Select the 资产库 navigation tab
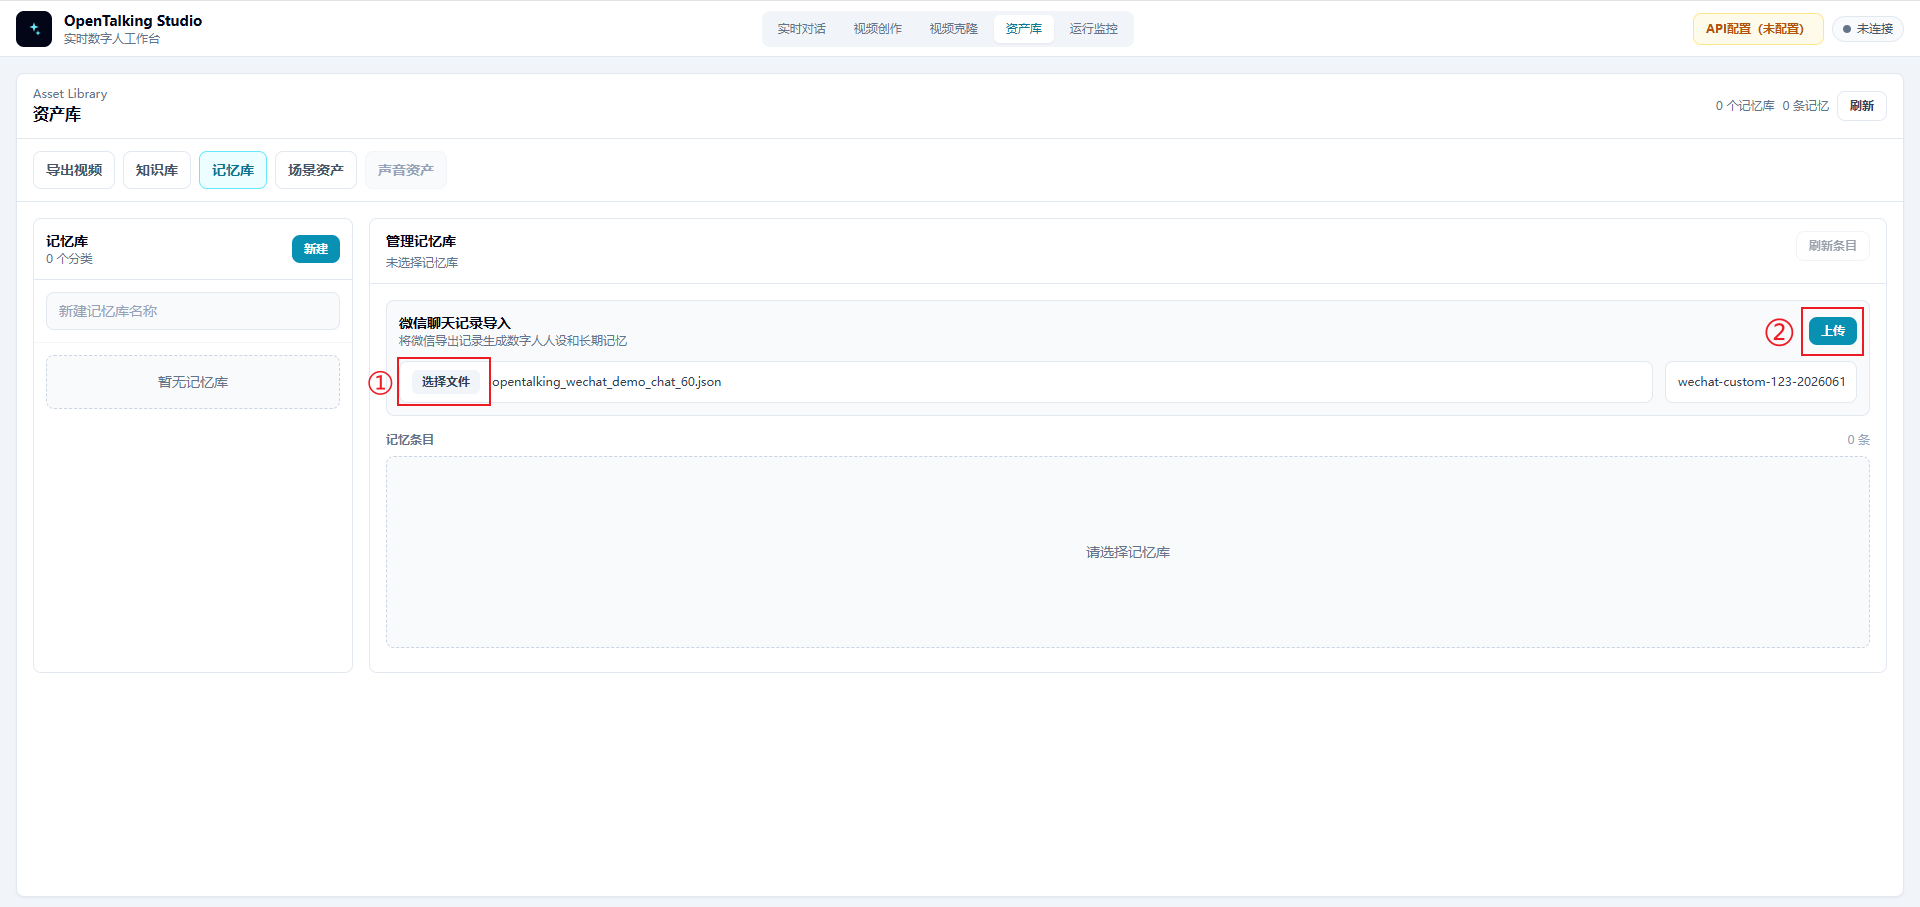The height and width of the screenshot is (907, 1920). pyautogui.click(x=1024, y=29)
